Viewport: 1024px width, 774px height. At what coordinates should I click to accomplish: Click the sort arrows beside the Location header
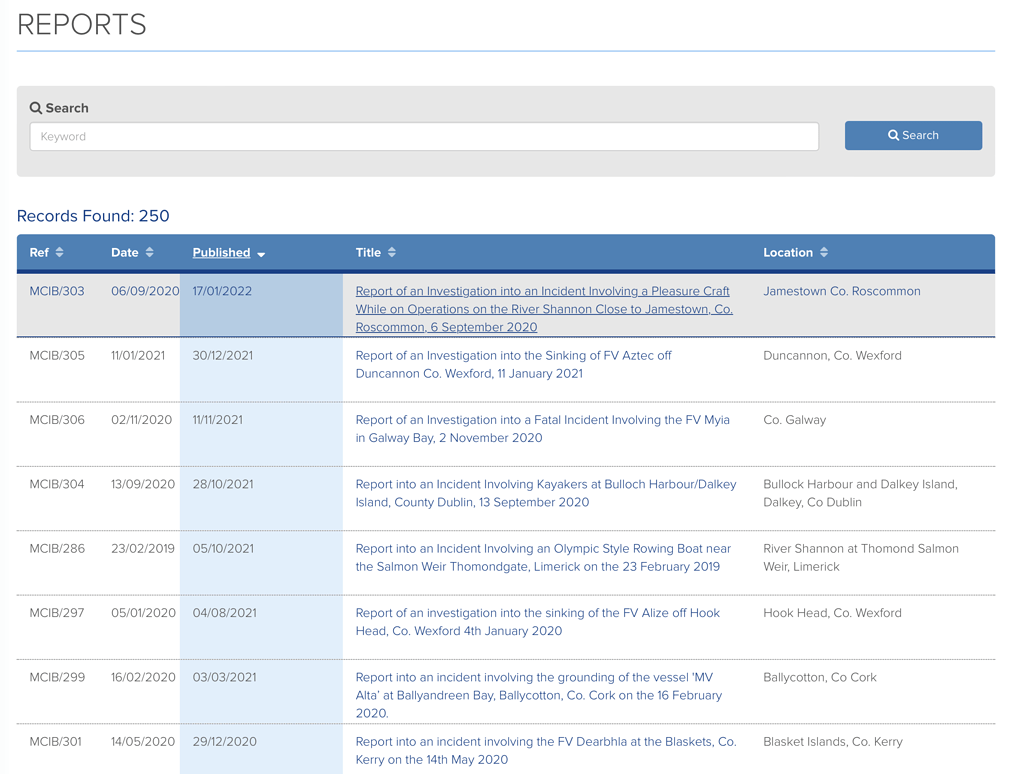coord(826,252)
